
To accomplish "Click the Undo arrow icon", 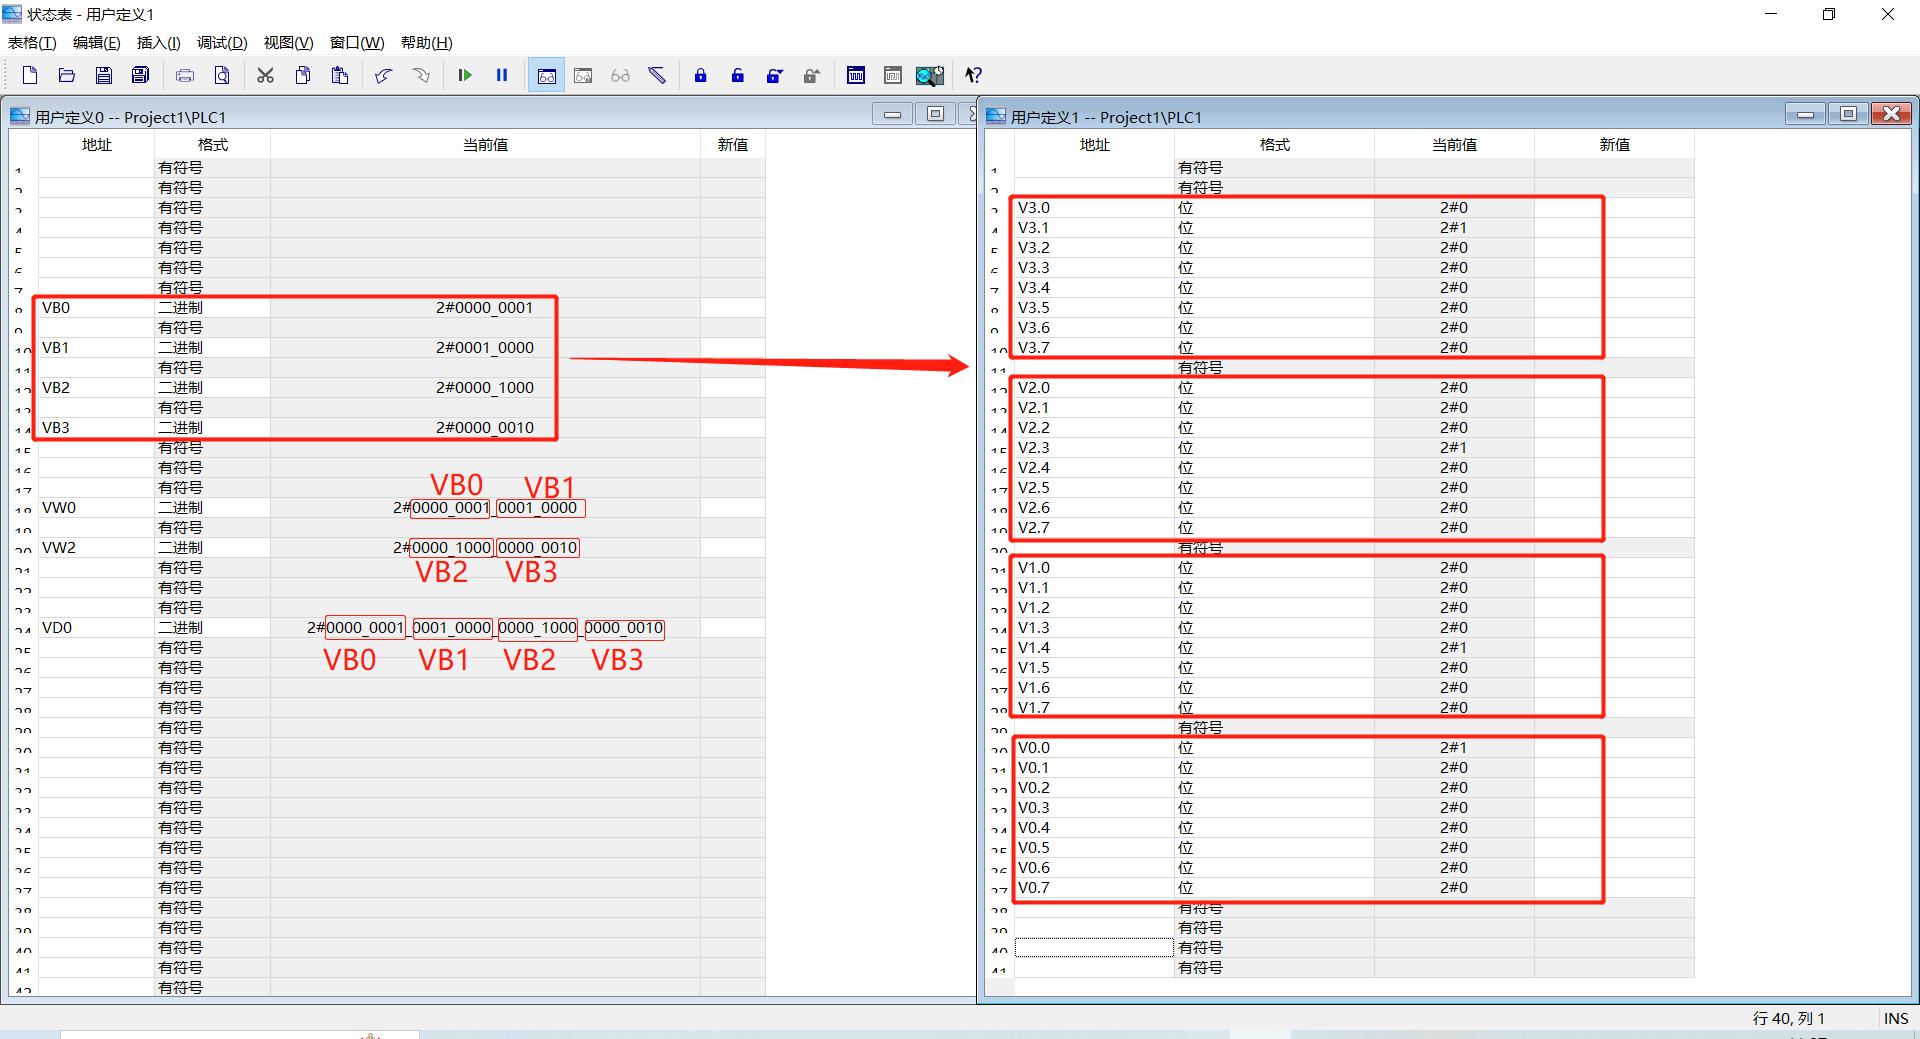I will click(383, 75).
